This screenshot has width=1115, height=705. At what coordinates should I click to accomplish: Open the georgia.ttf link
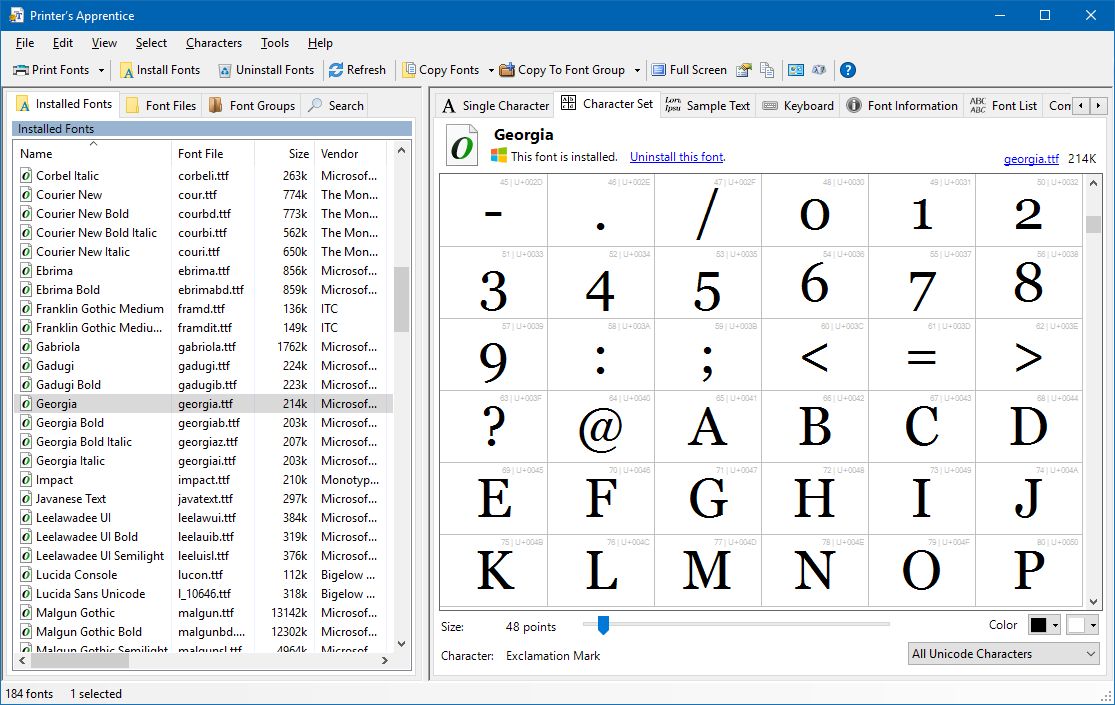coord(1031,156)
